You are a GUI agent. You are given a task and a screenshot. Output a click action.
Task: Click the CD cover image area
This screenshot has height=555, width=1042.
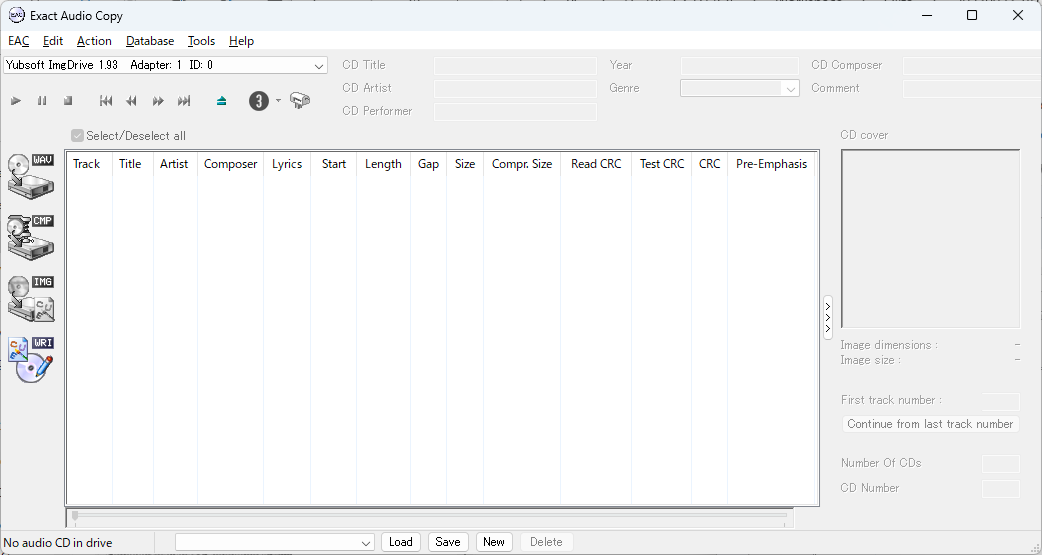(930, 239)
